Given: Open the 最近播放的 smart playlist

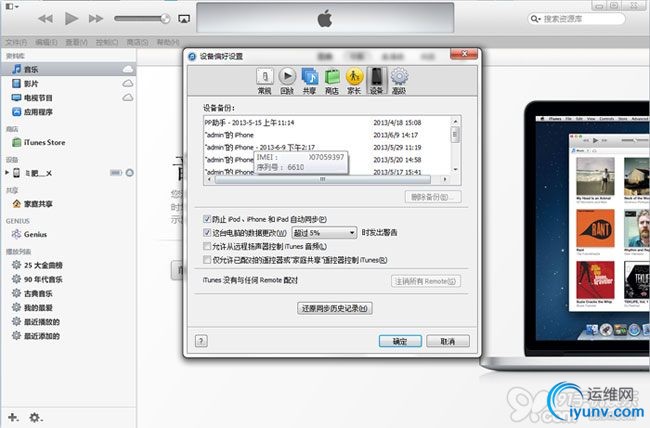Looking at the screenshot, I should (x=68, y=321).
